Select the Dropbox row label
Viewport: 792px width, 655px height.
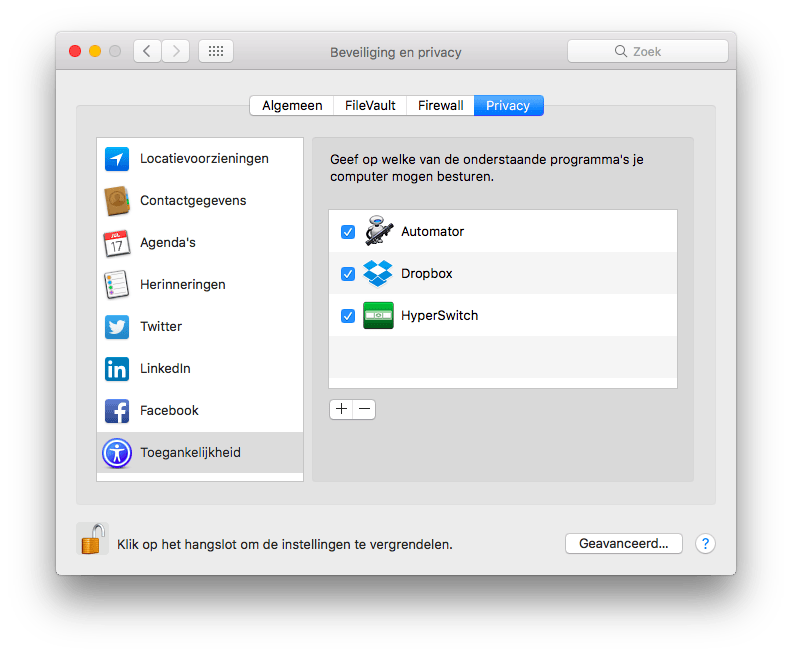427,274
